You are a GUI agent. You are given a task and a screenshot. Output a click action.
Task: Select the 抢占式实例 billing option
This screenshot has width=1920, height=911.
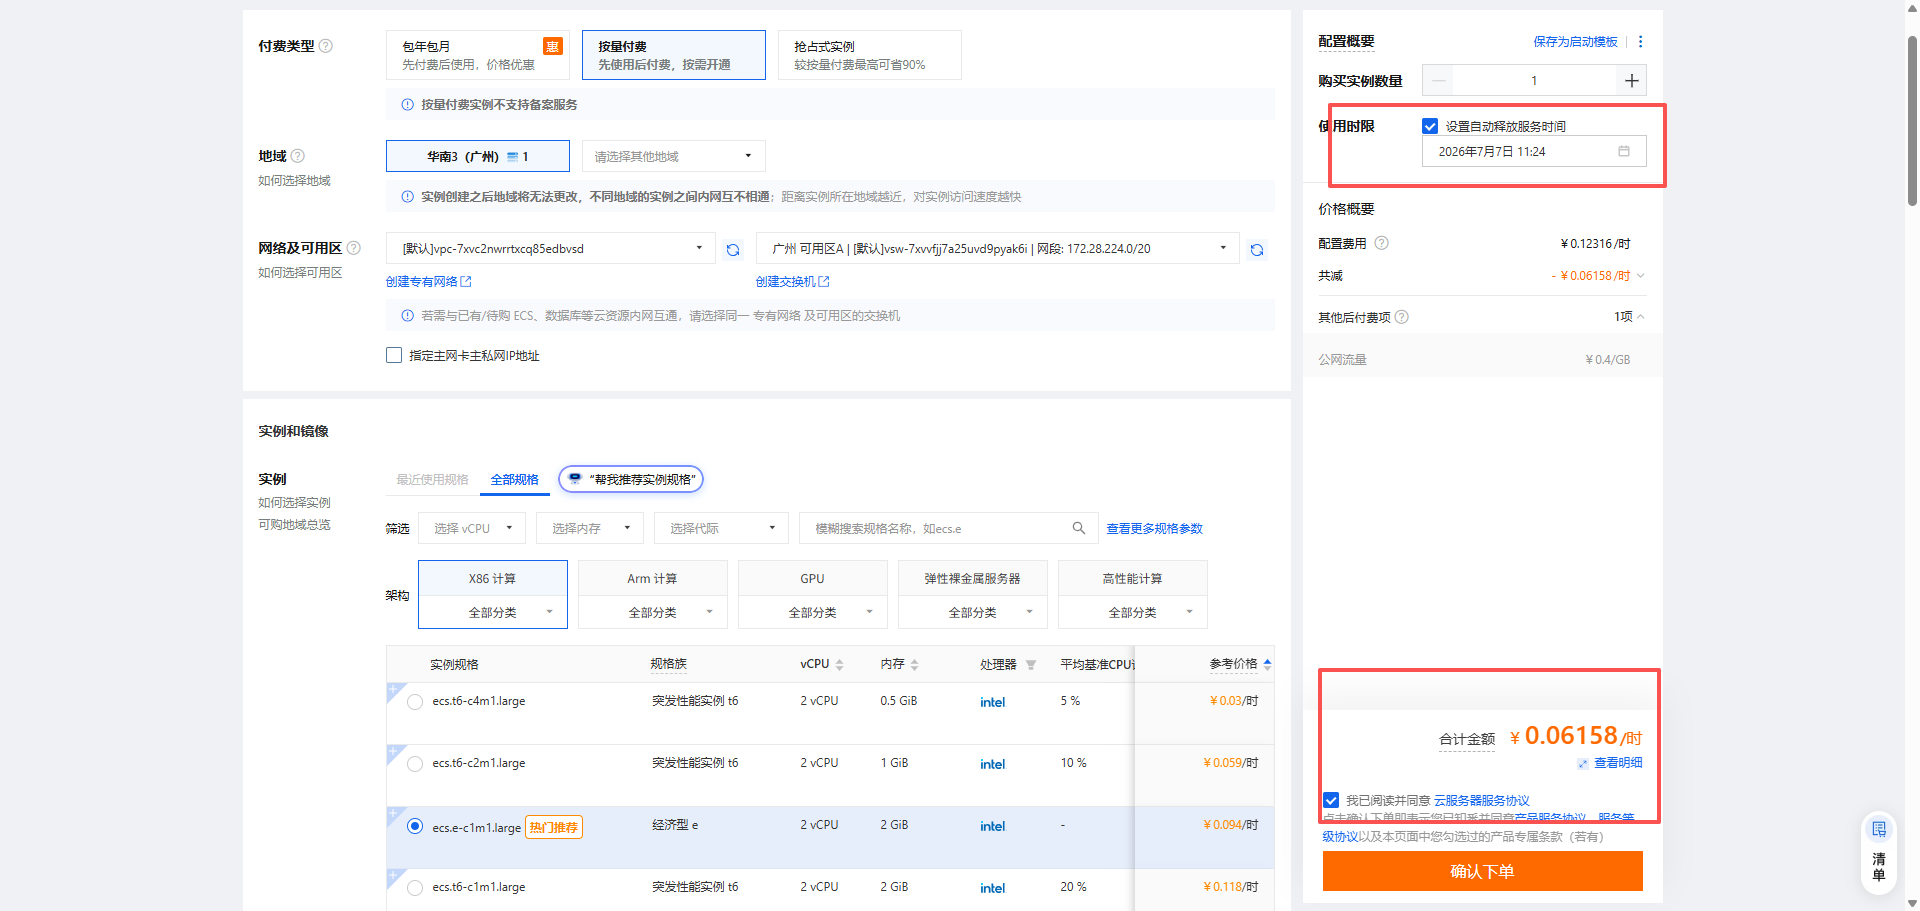pos(869,55)
